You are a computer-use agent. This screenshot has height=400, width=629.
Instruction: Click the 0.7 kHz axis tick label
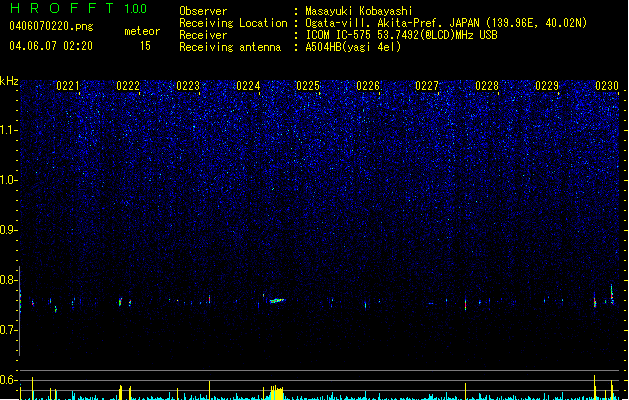pos(9,330)
